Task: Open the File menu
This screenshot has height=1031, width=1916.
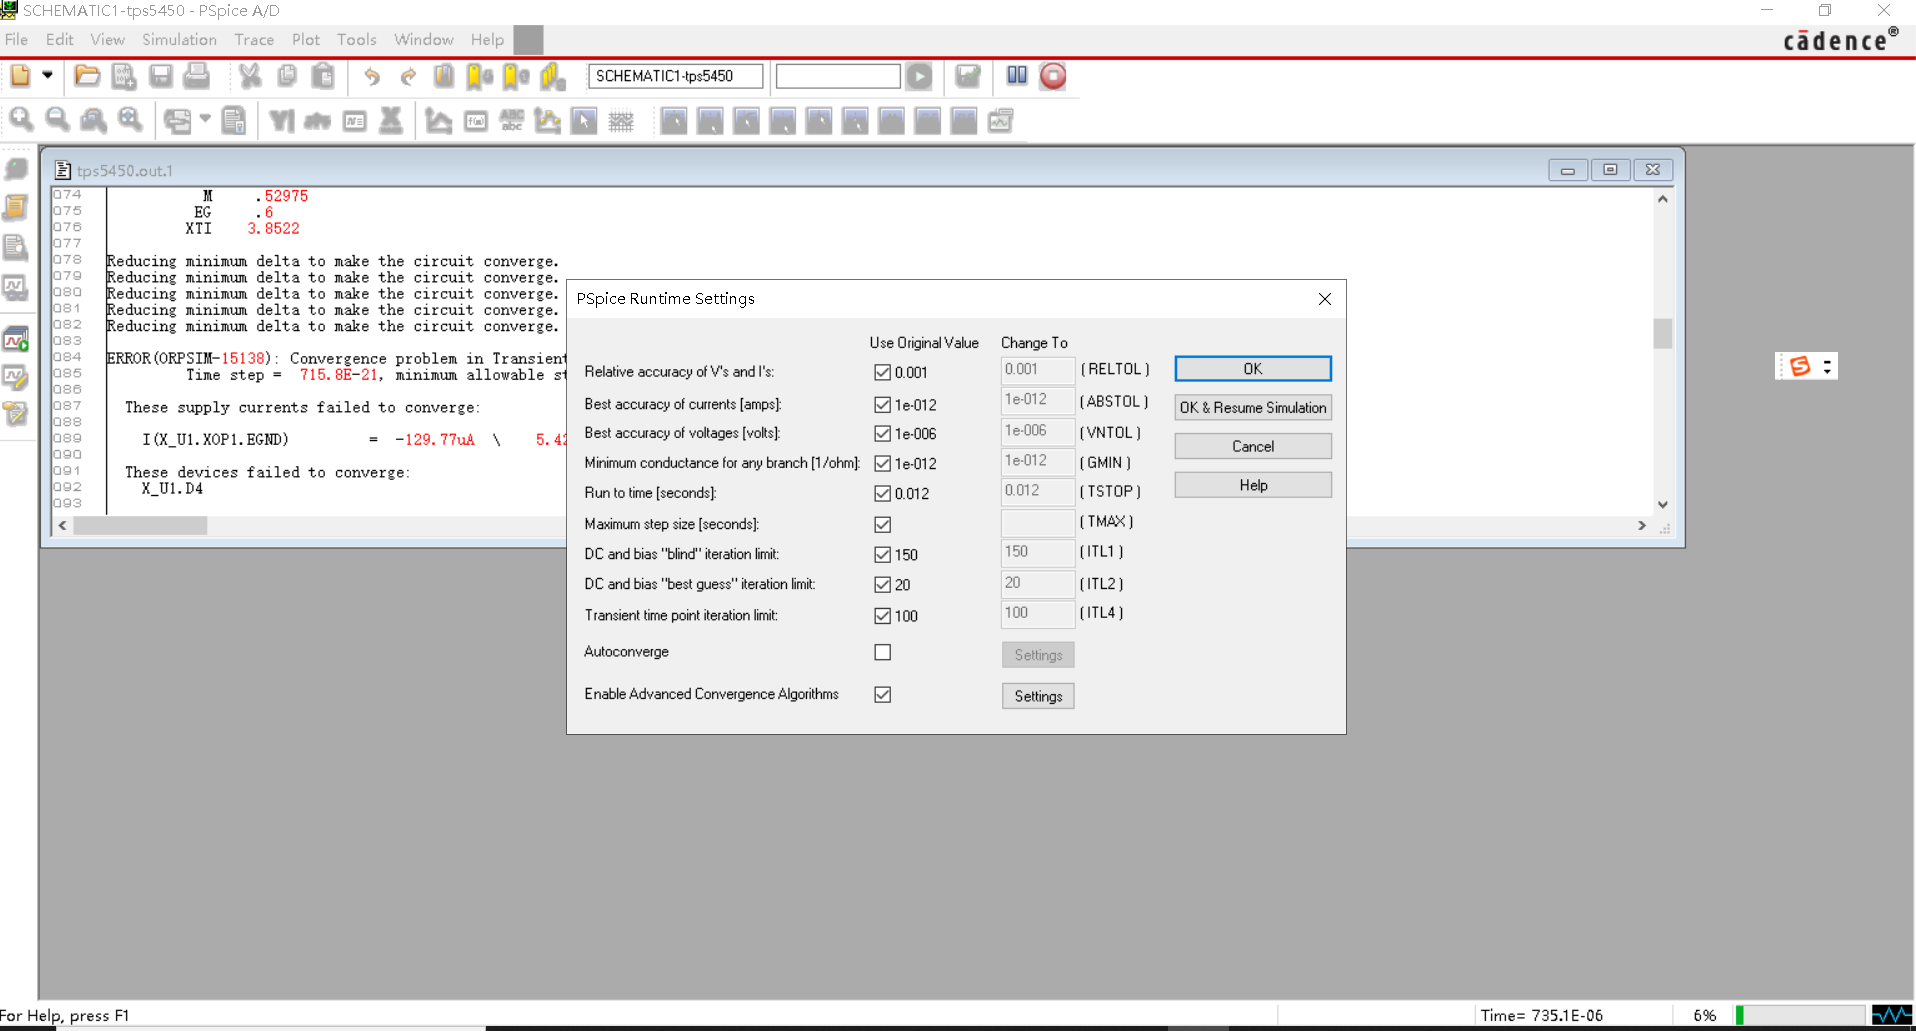Action: [x=16, y=40]
